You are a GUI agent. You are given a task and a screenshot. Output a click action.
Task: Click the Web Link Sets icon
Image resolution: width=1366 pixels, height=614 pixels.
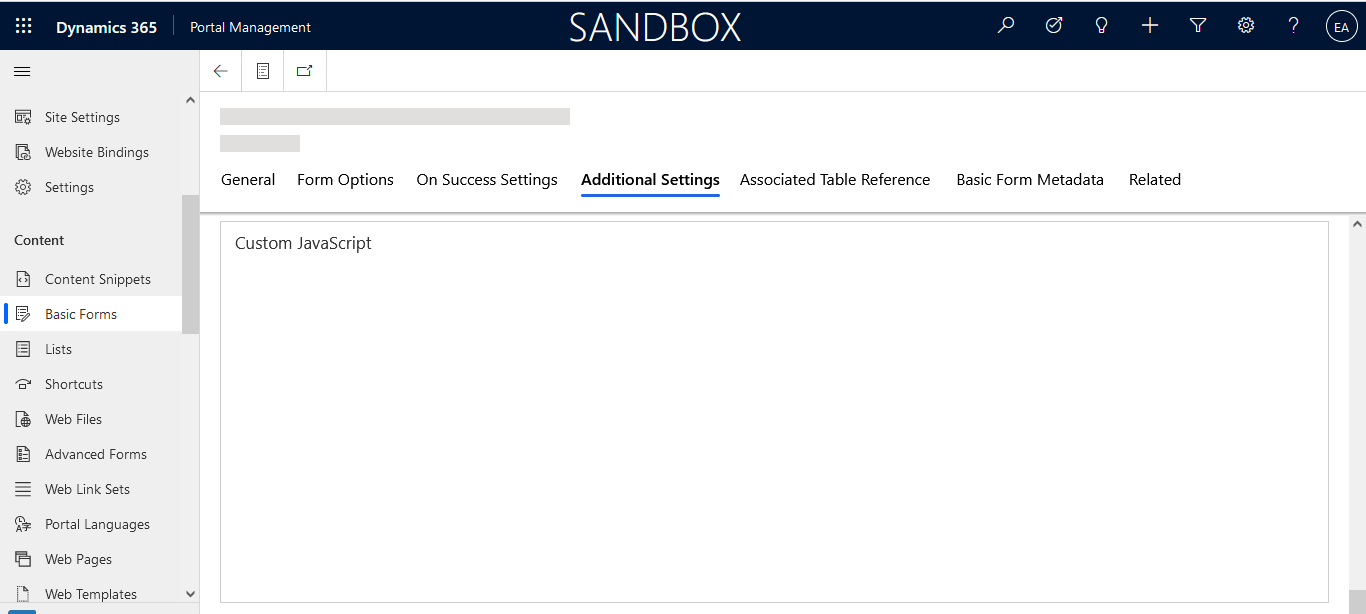point(23,489)
